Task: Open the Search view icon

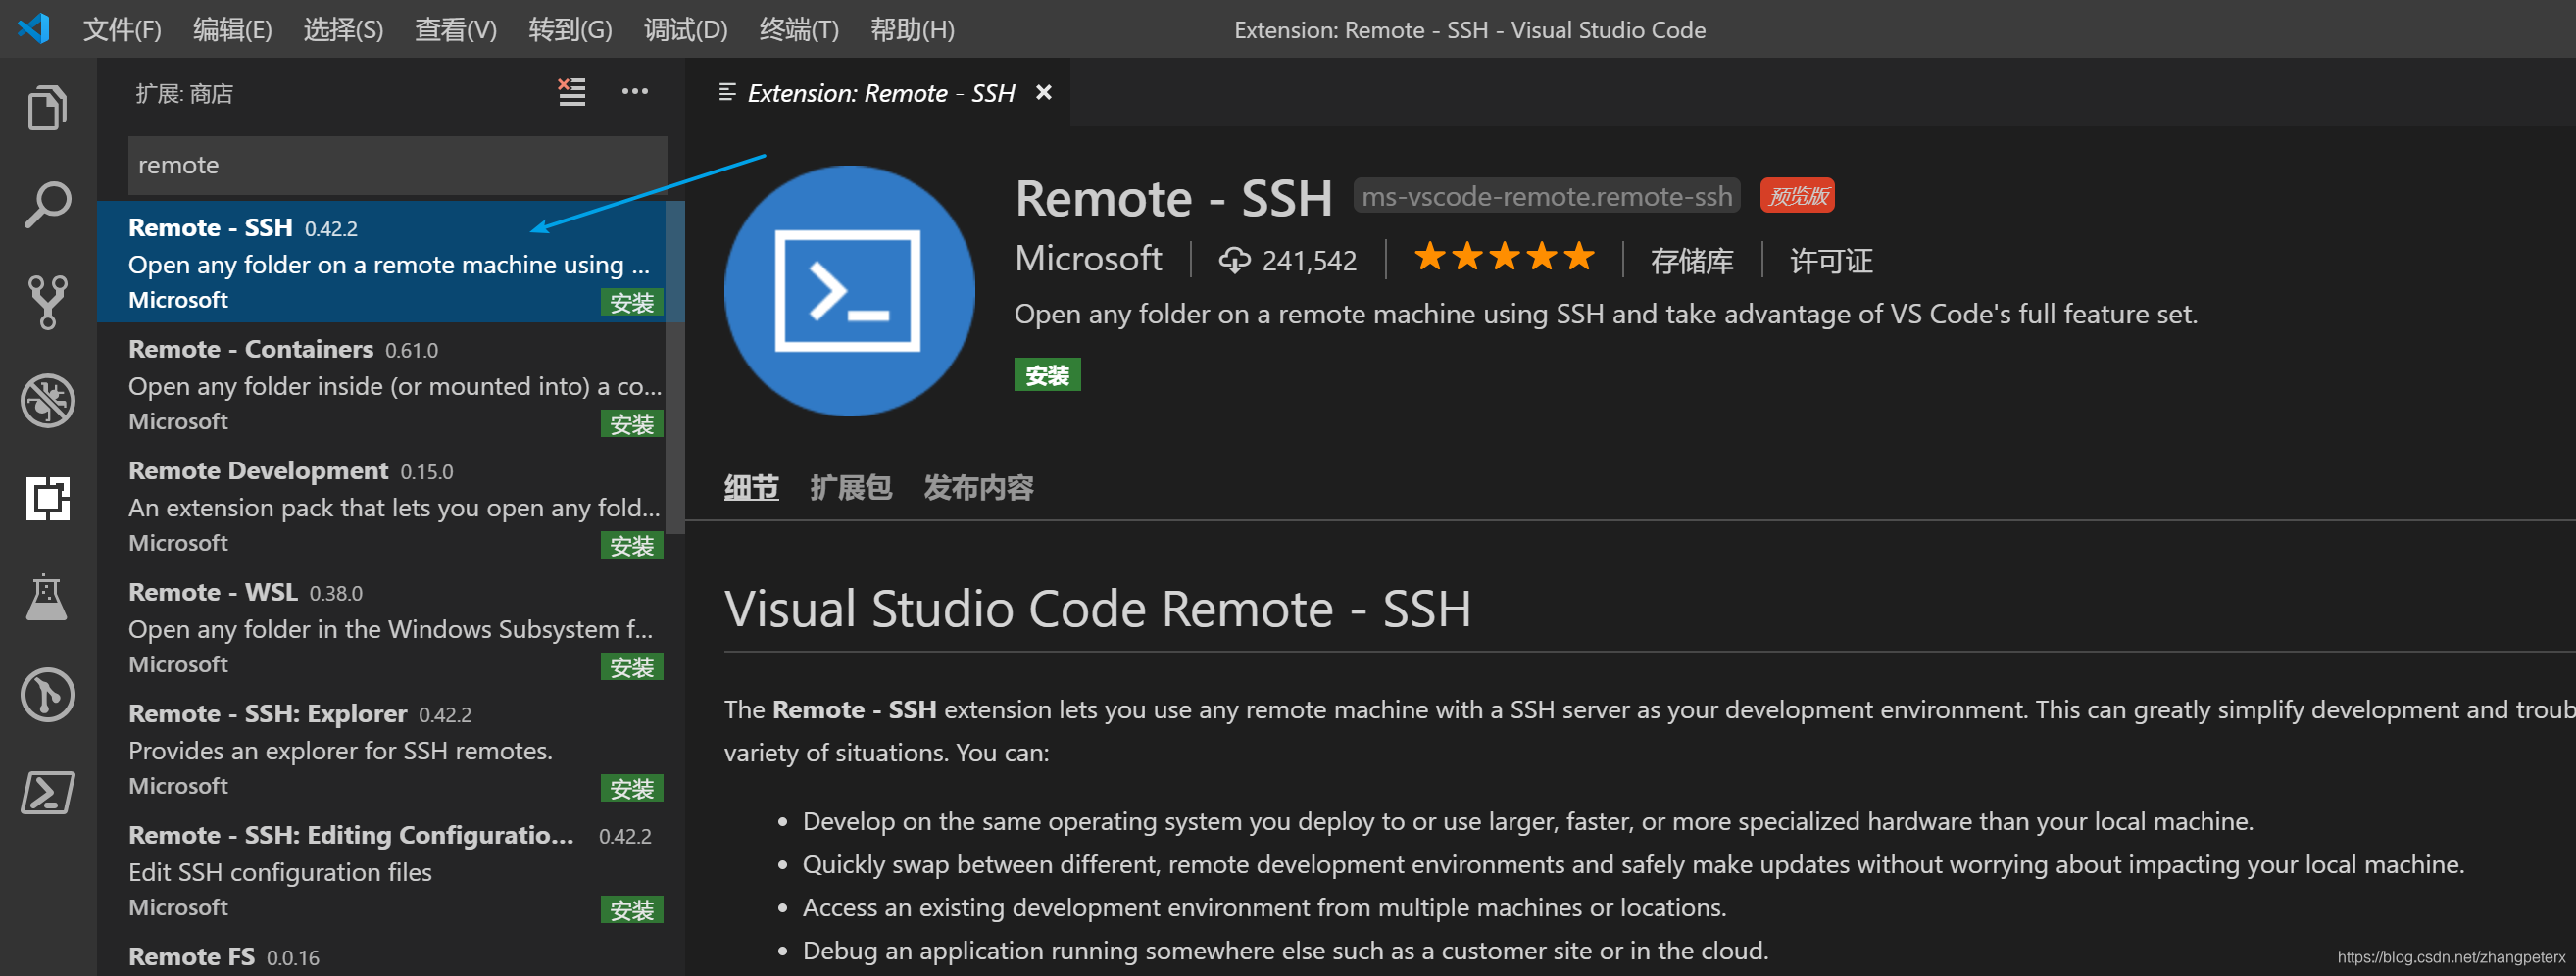Action: [x=47, y=204]
